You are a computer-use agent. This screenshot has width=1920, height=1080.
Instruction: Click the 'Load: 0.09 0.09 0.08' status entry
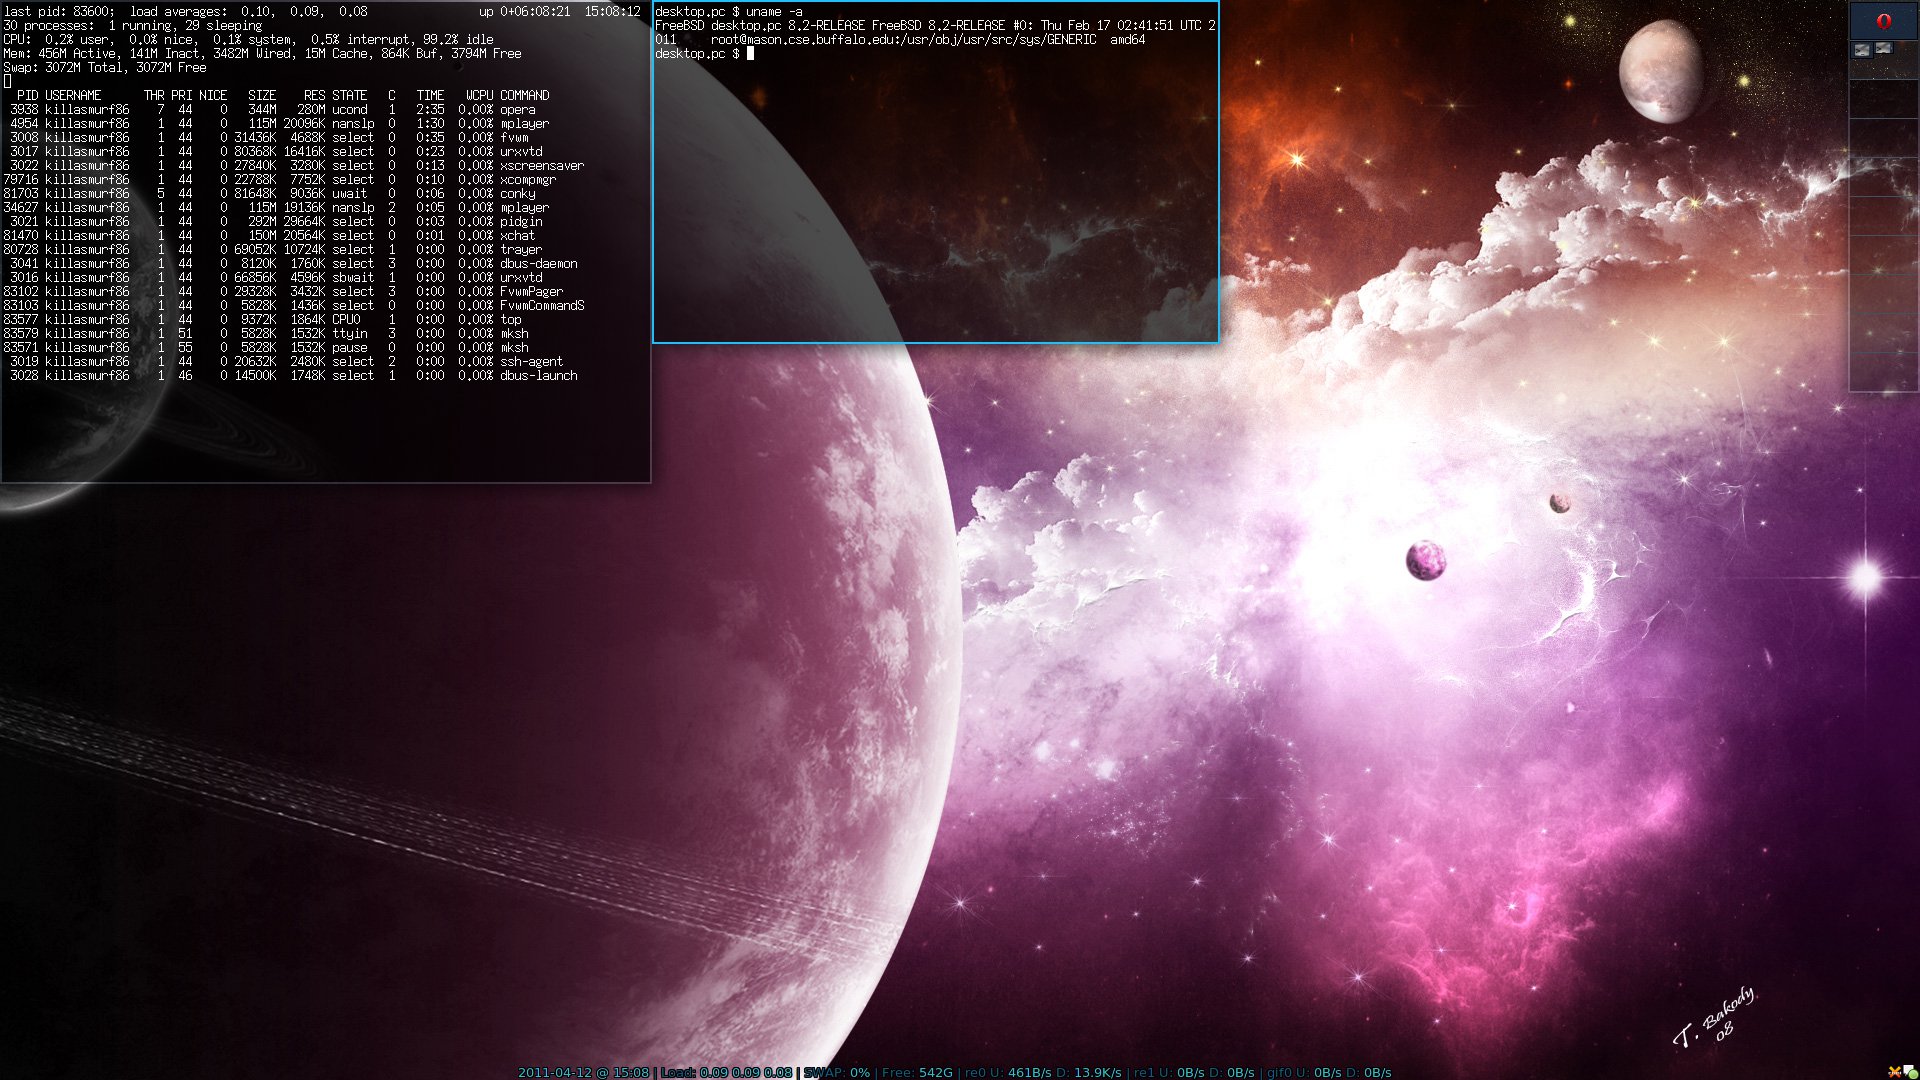726,1072
